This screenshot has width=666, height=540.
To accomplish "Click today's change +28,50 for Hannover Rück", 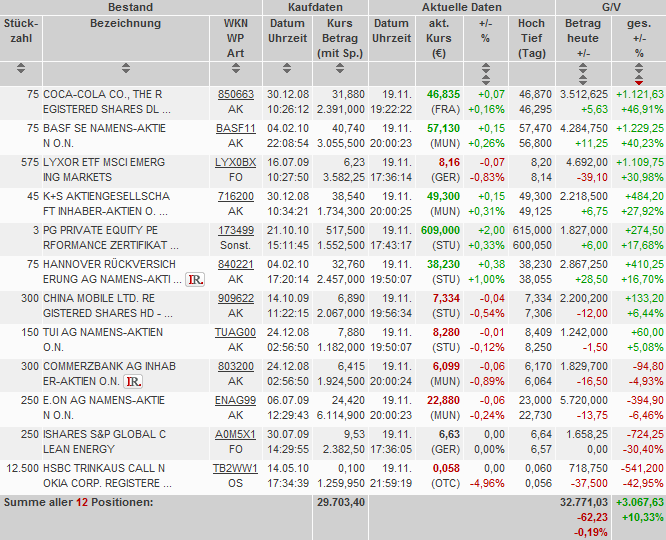I will 591,279.
